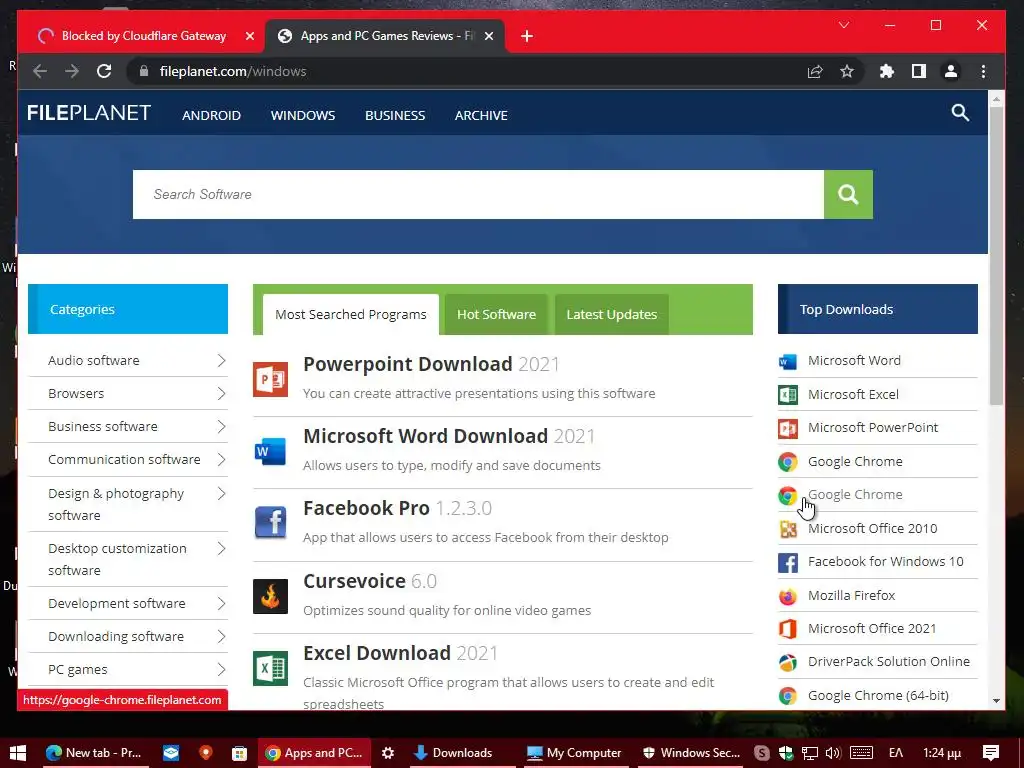1024x768 pixels.
Task: Switch to Hot Software tab
Action: point(496,315)
